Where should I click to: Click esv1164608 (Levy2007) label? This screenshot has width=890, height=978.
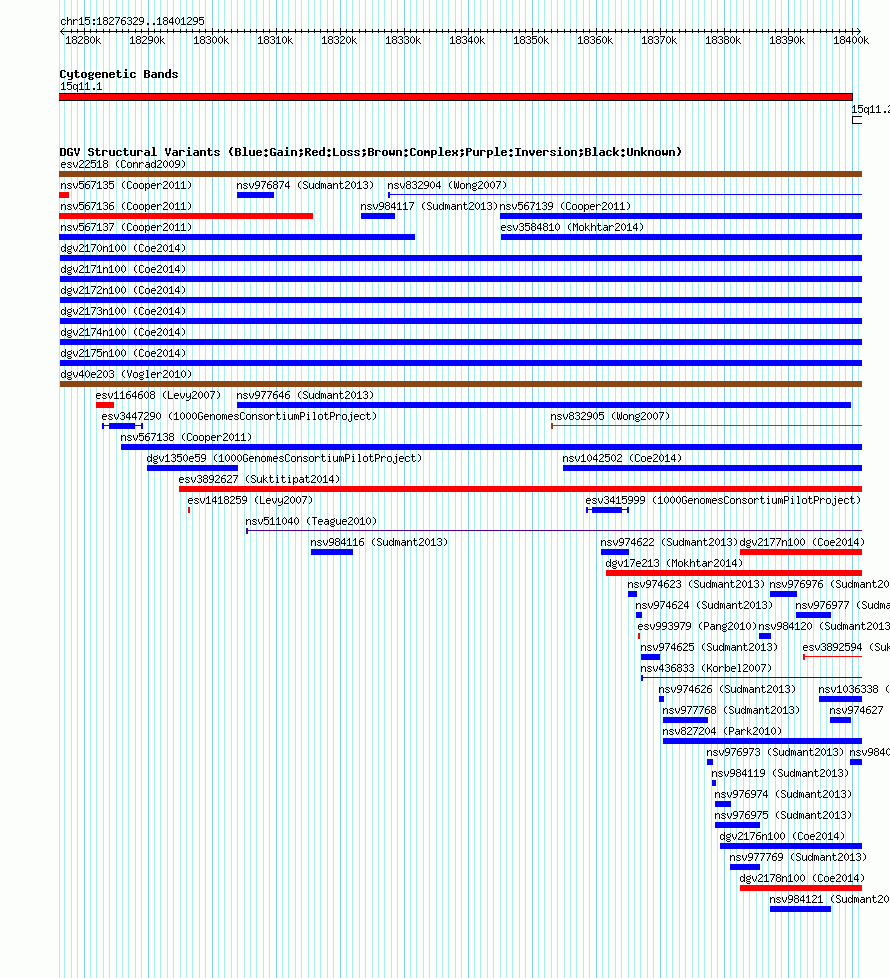[158, 395]
